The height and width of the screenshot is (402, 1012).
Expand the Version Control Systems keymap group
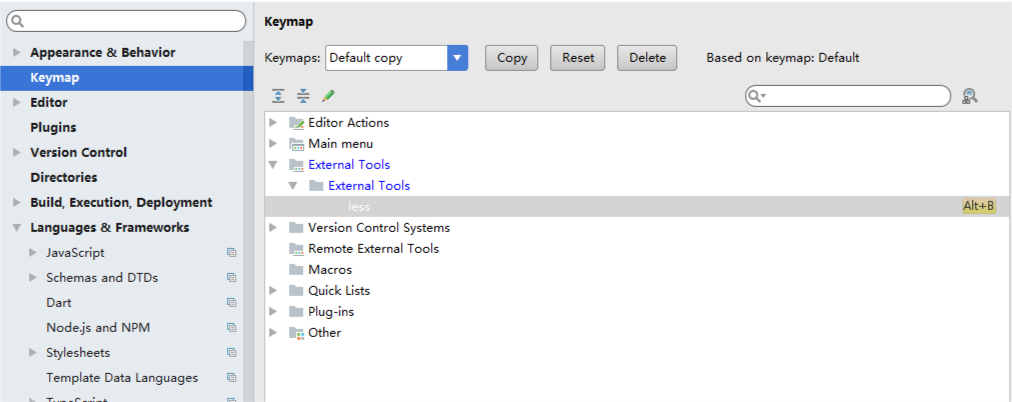coord(274,228)
